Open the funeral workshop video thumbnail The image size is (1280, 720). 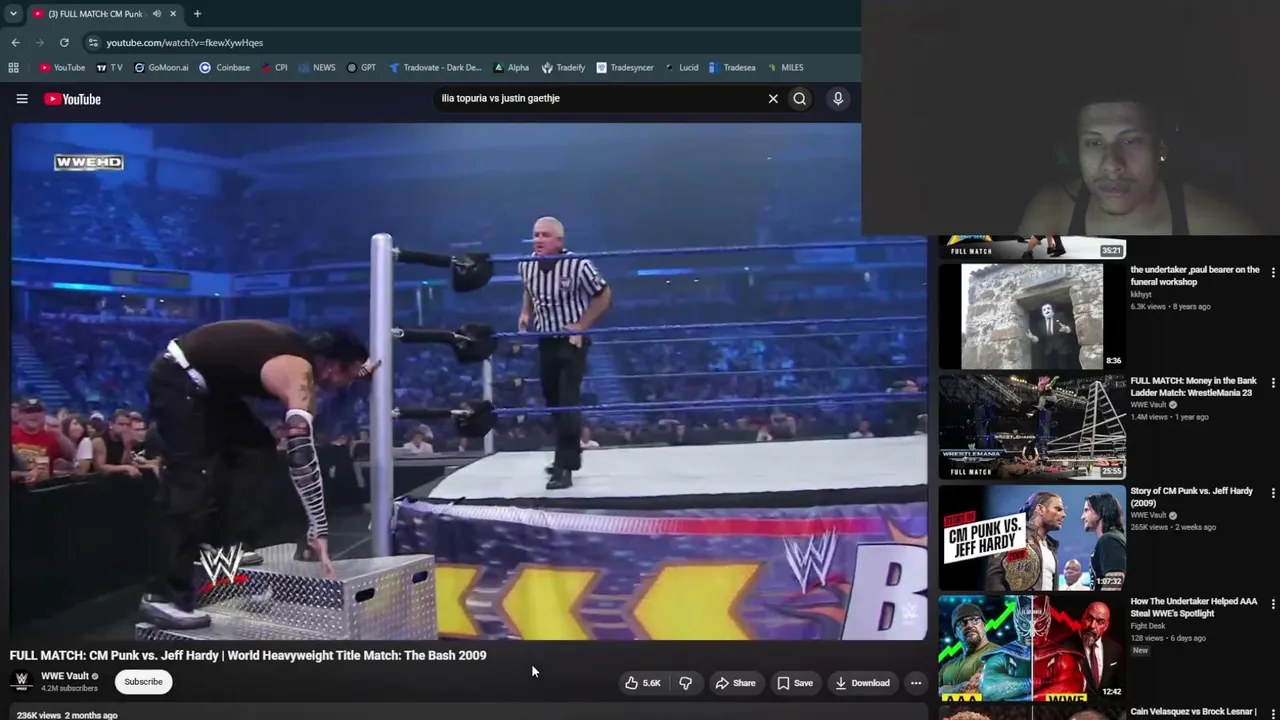tap(1032, 316)
